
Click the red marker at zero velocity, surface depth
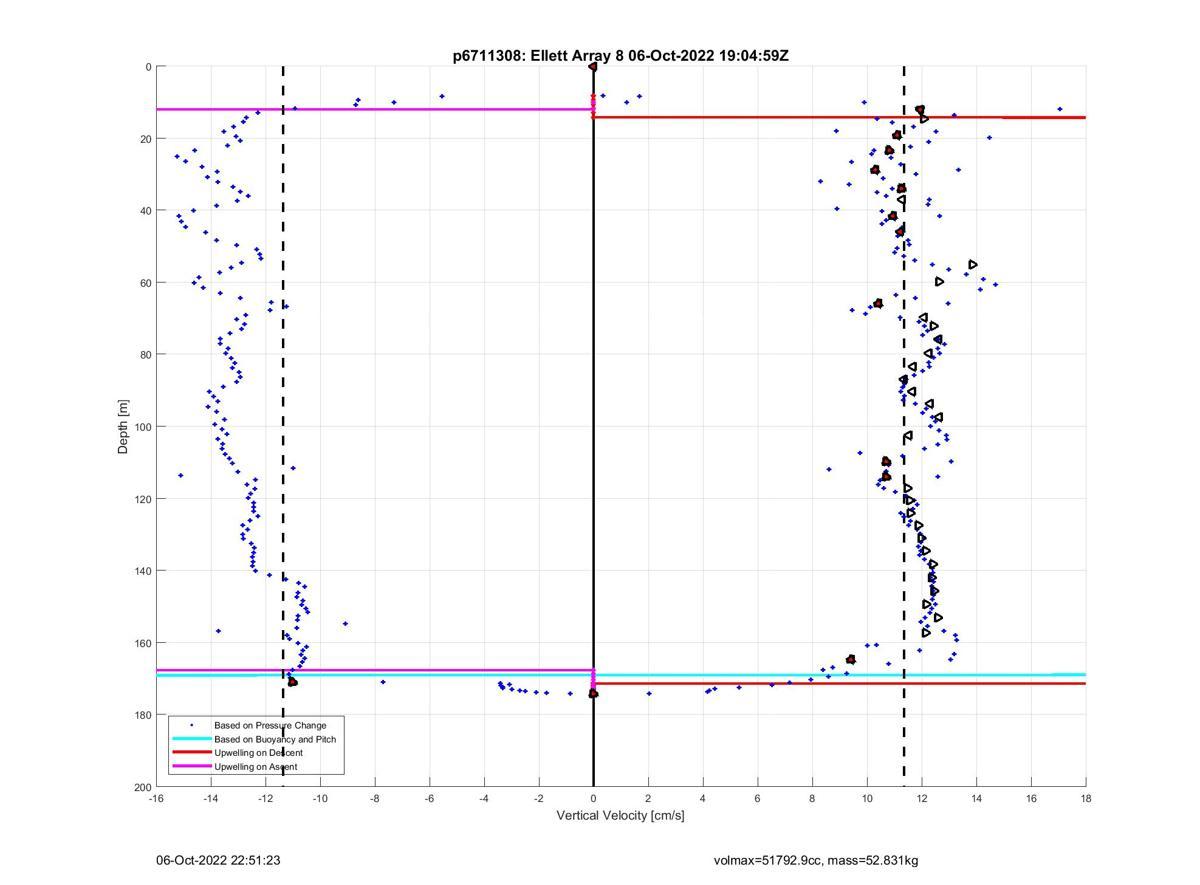(593, 67)
